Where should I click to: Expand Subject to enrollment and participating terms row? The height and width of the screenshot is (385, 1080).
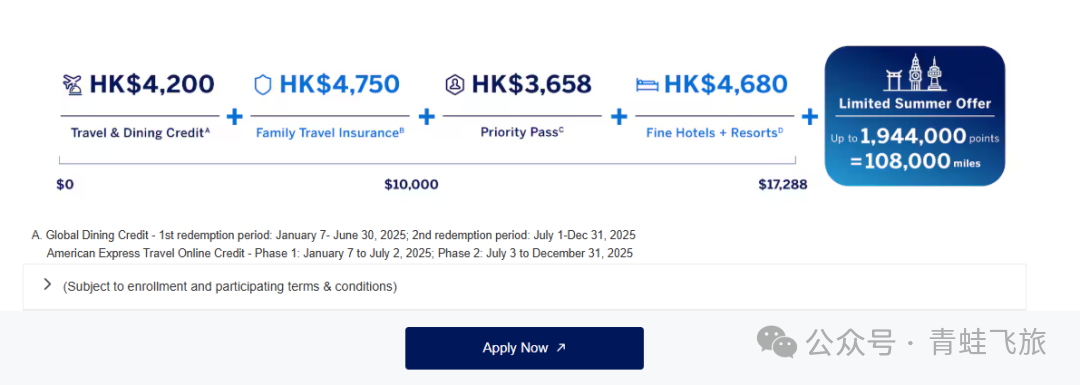524,287
